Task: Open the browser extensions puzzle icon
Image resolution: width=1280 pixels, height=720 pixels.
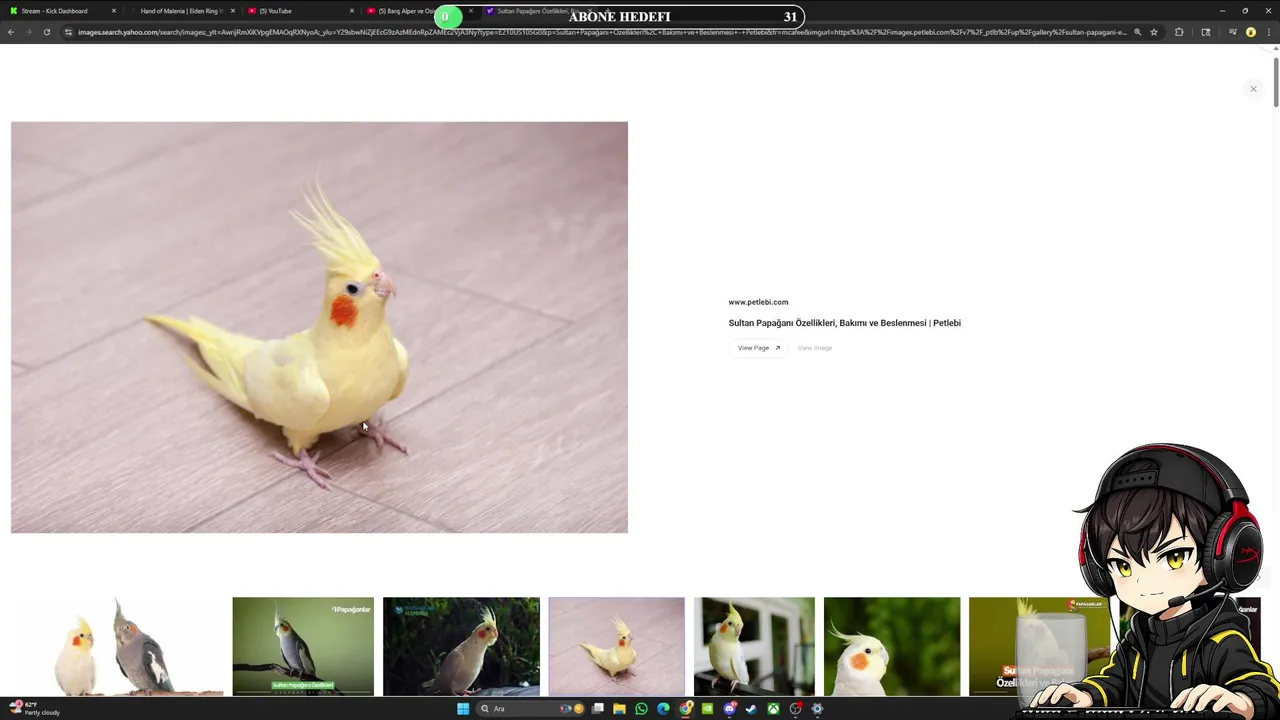Action: click(x=1179, y=32)
